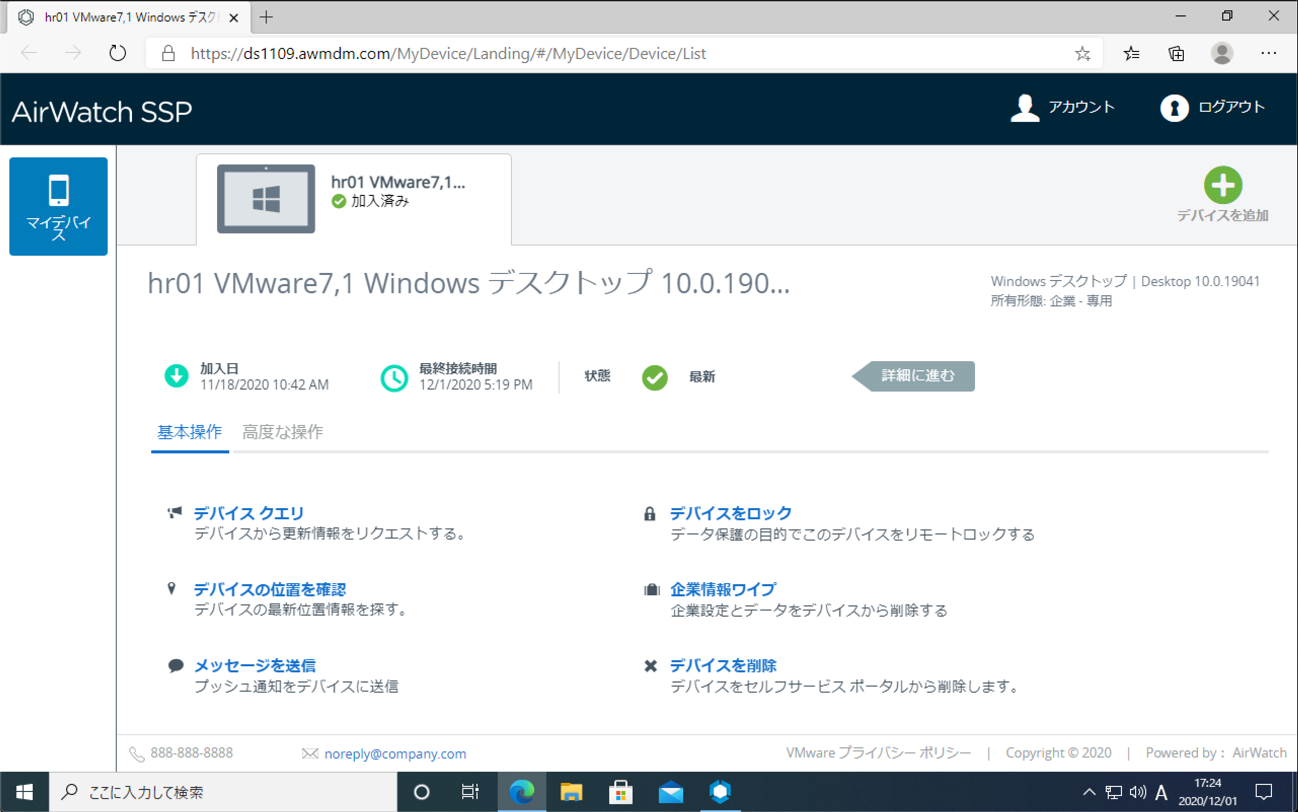Switch to 高度な操作 tab
This screenshot has height=812, width=1298.
283,432
